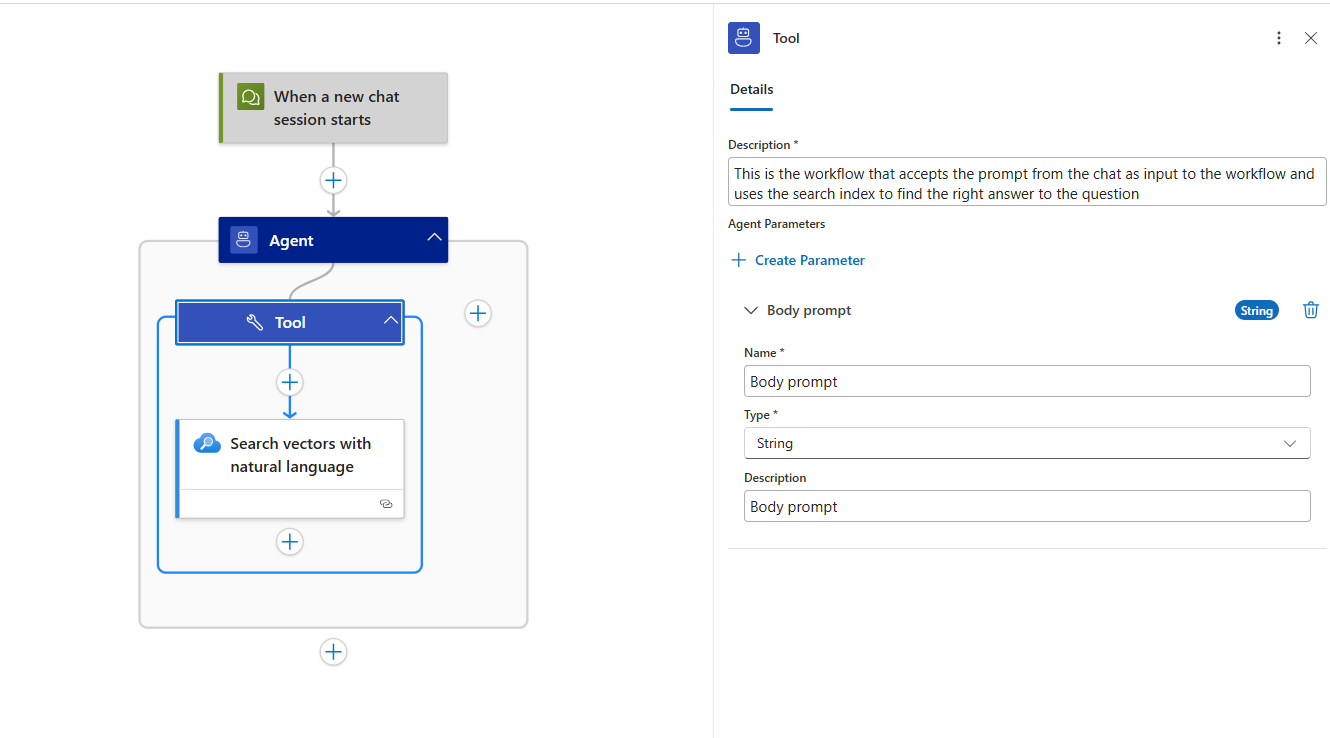
Task: Switch to the Details tab
Action: coord(751,89)
